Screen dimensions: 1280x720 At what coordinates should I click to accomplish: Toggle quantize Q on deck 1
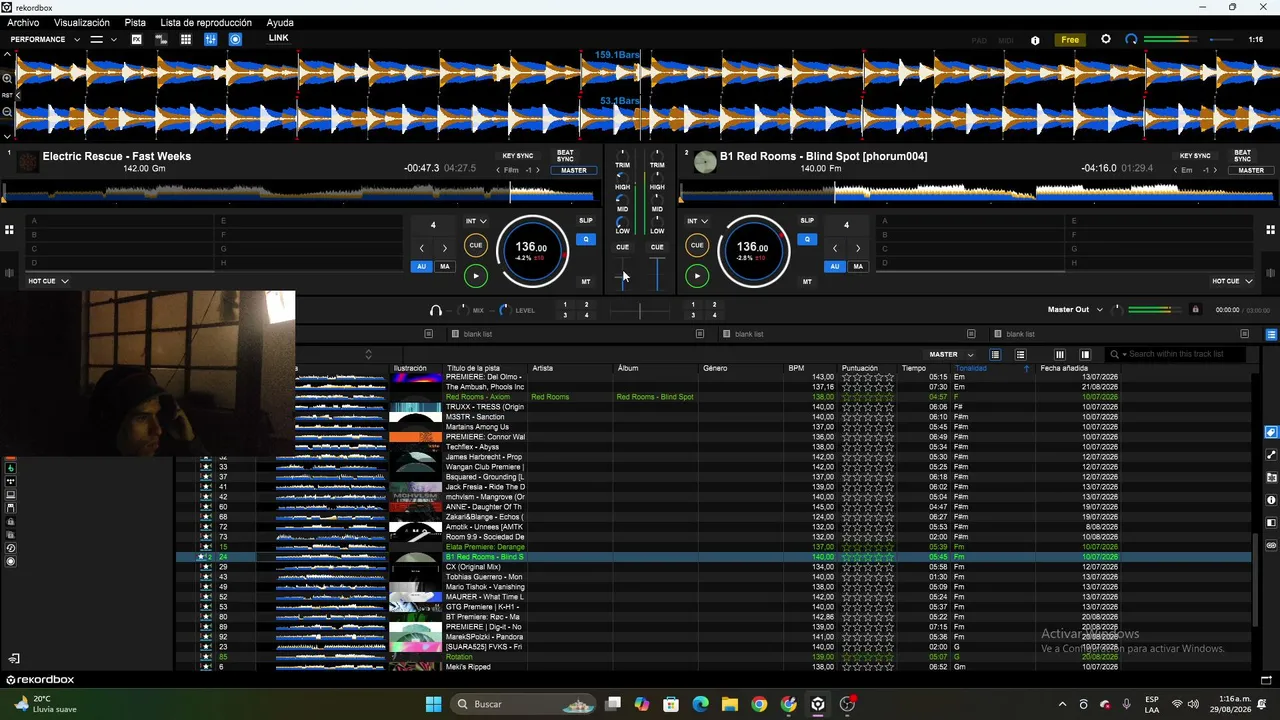pyautogui.click(x=586, y=239)
